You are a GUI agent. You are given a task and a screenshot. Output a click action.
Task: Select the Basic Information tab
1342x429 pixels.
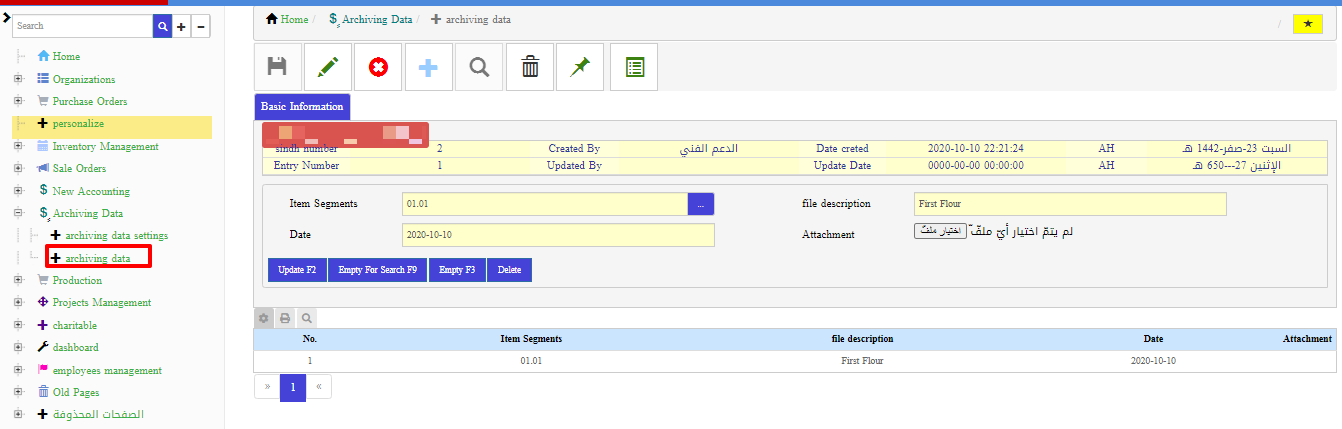pyautogui.click(x=302, y=106)
